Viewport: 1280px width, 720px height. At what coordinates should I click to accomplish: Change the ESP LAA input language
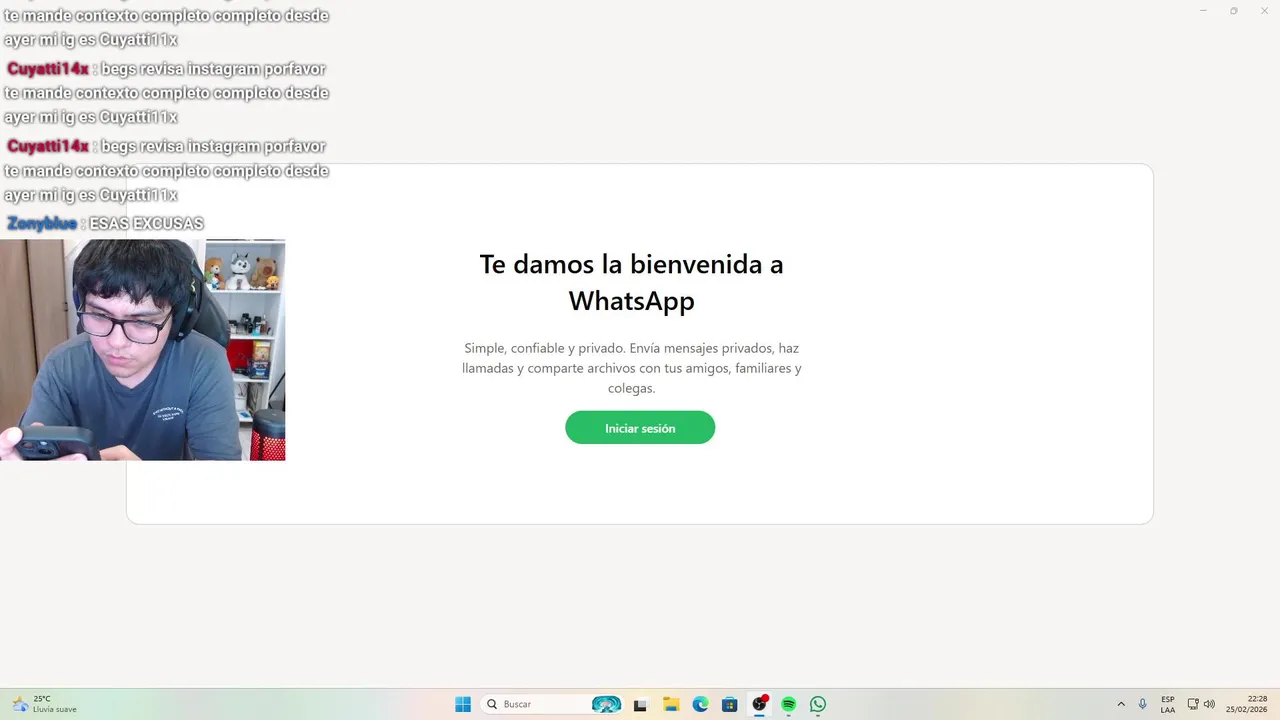coord(1168,704)
